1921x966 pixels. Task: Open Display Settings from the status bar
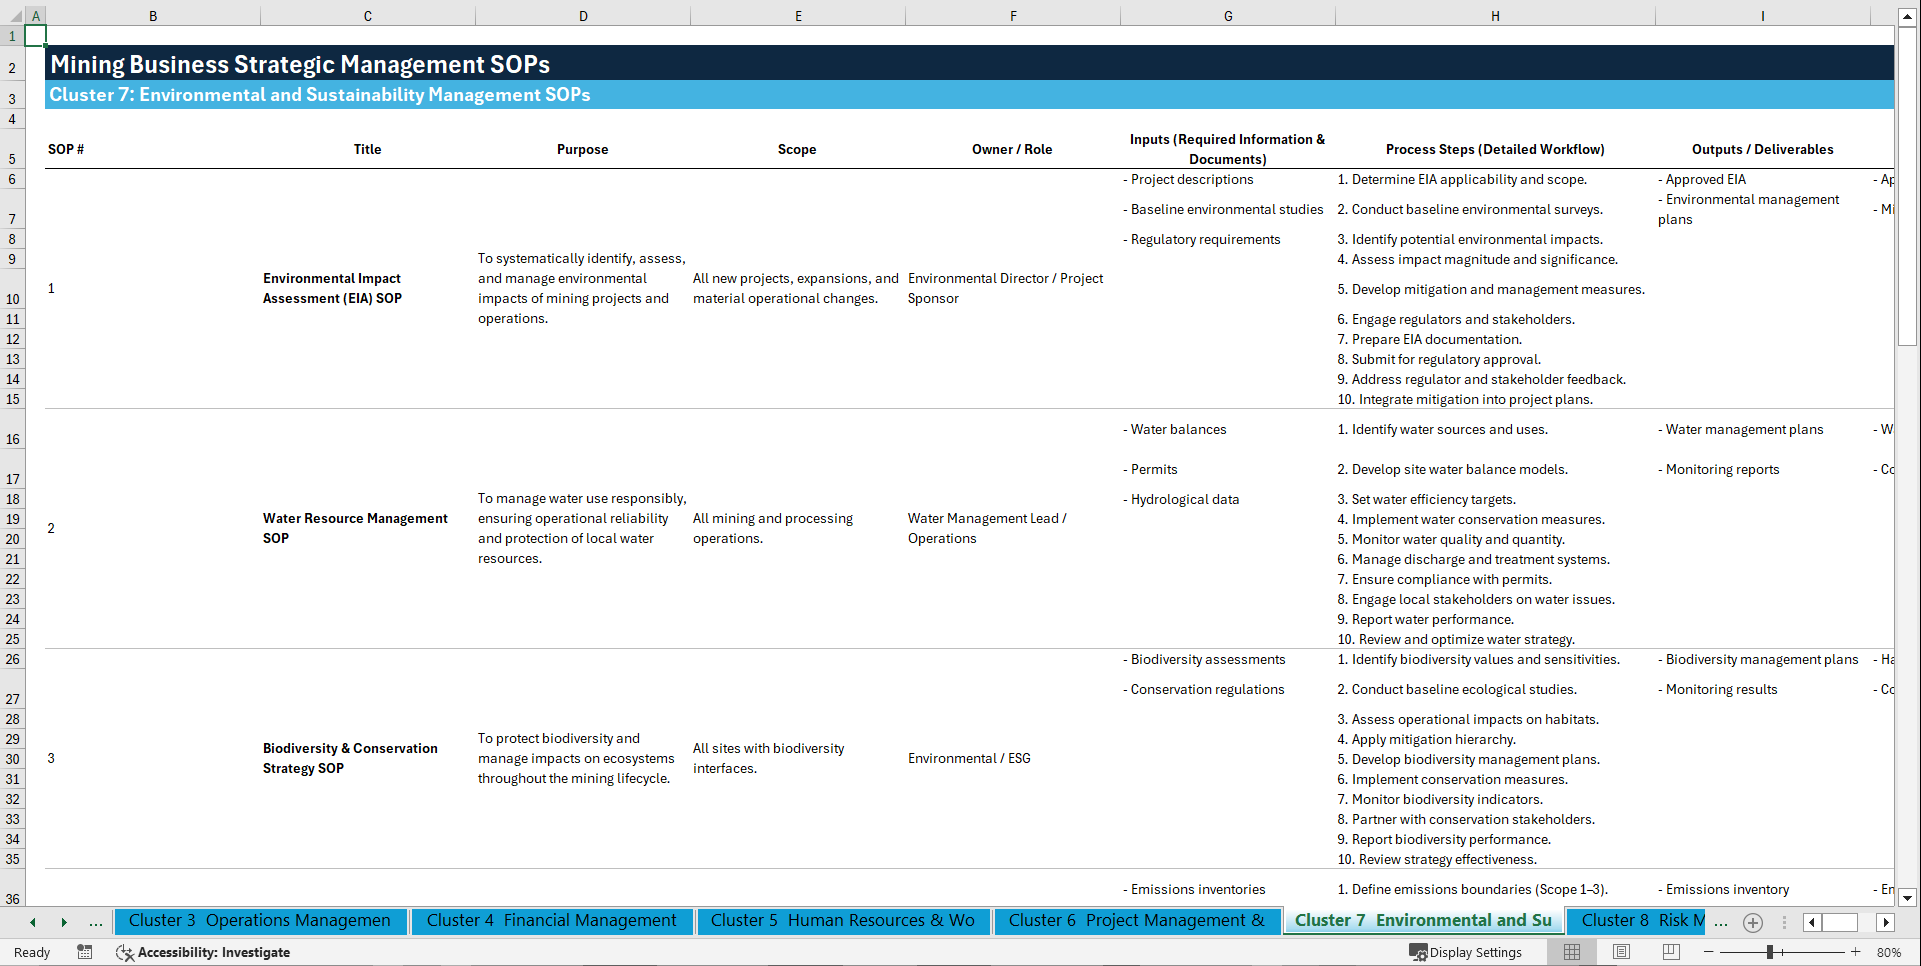(1467, 952)
